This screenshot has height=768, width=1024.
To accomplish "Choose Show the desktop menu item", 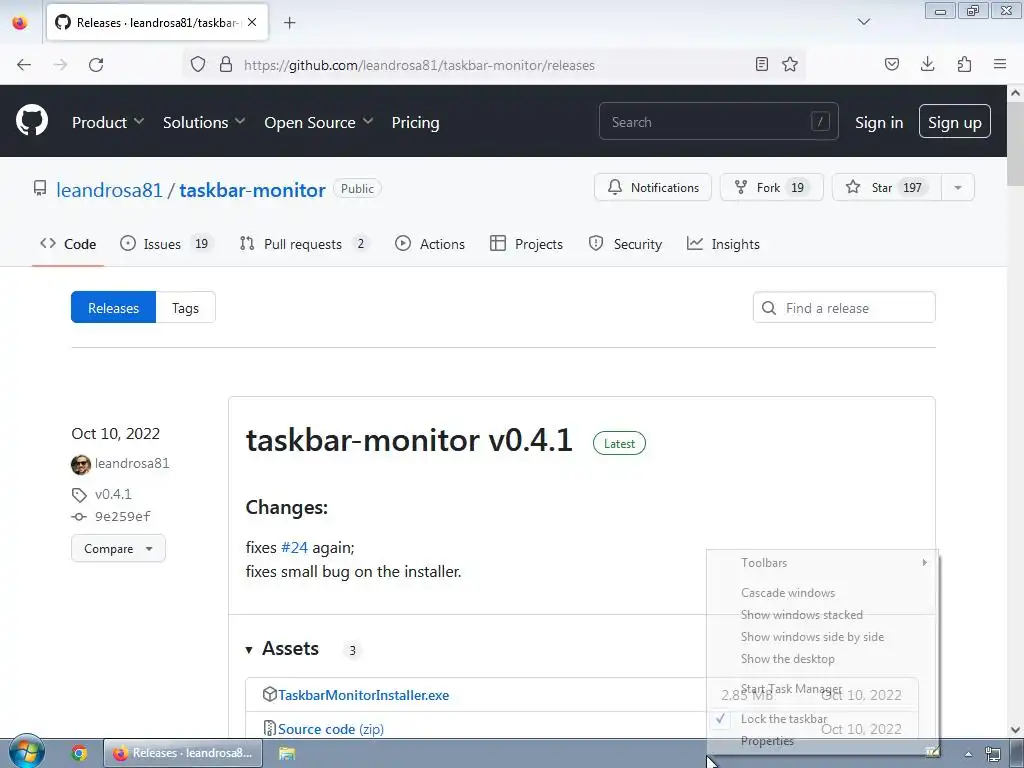I will click(823, 659).
